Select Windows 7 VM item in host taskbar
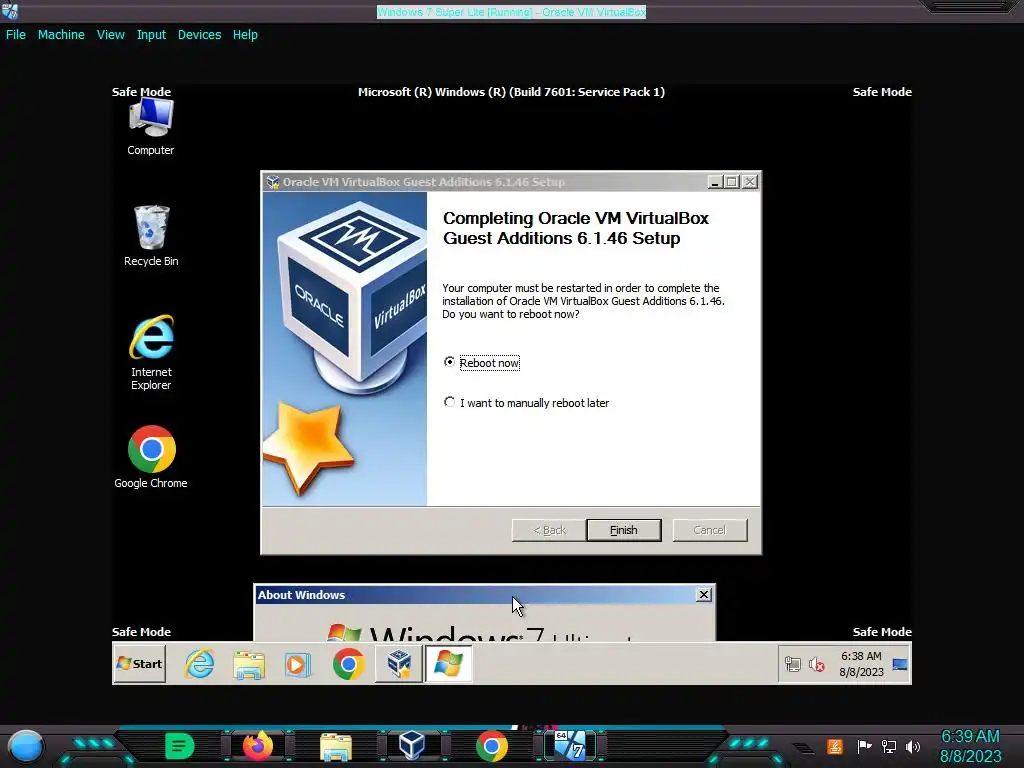The width and height of the screenshot is (1024, 768). (570, 746)
